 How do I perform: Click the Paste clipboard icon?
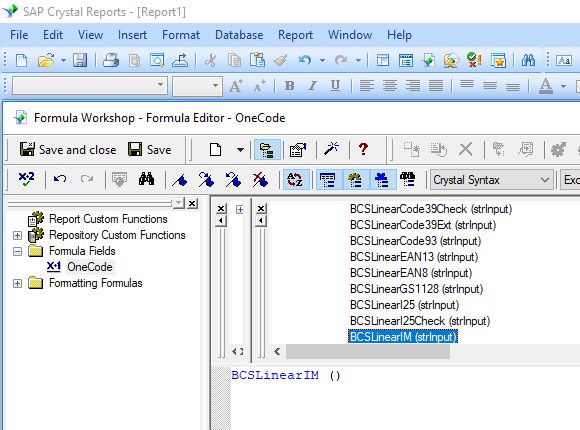pos(257,60)
